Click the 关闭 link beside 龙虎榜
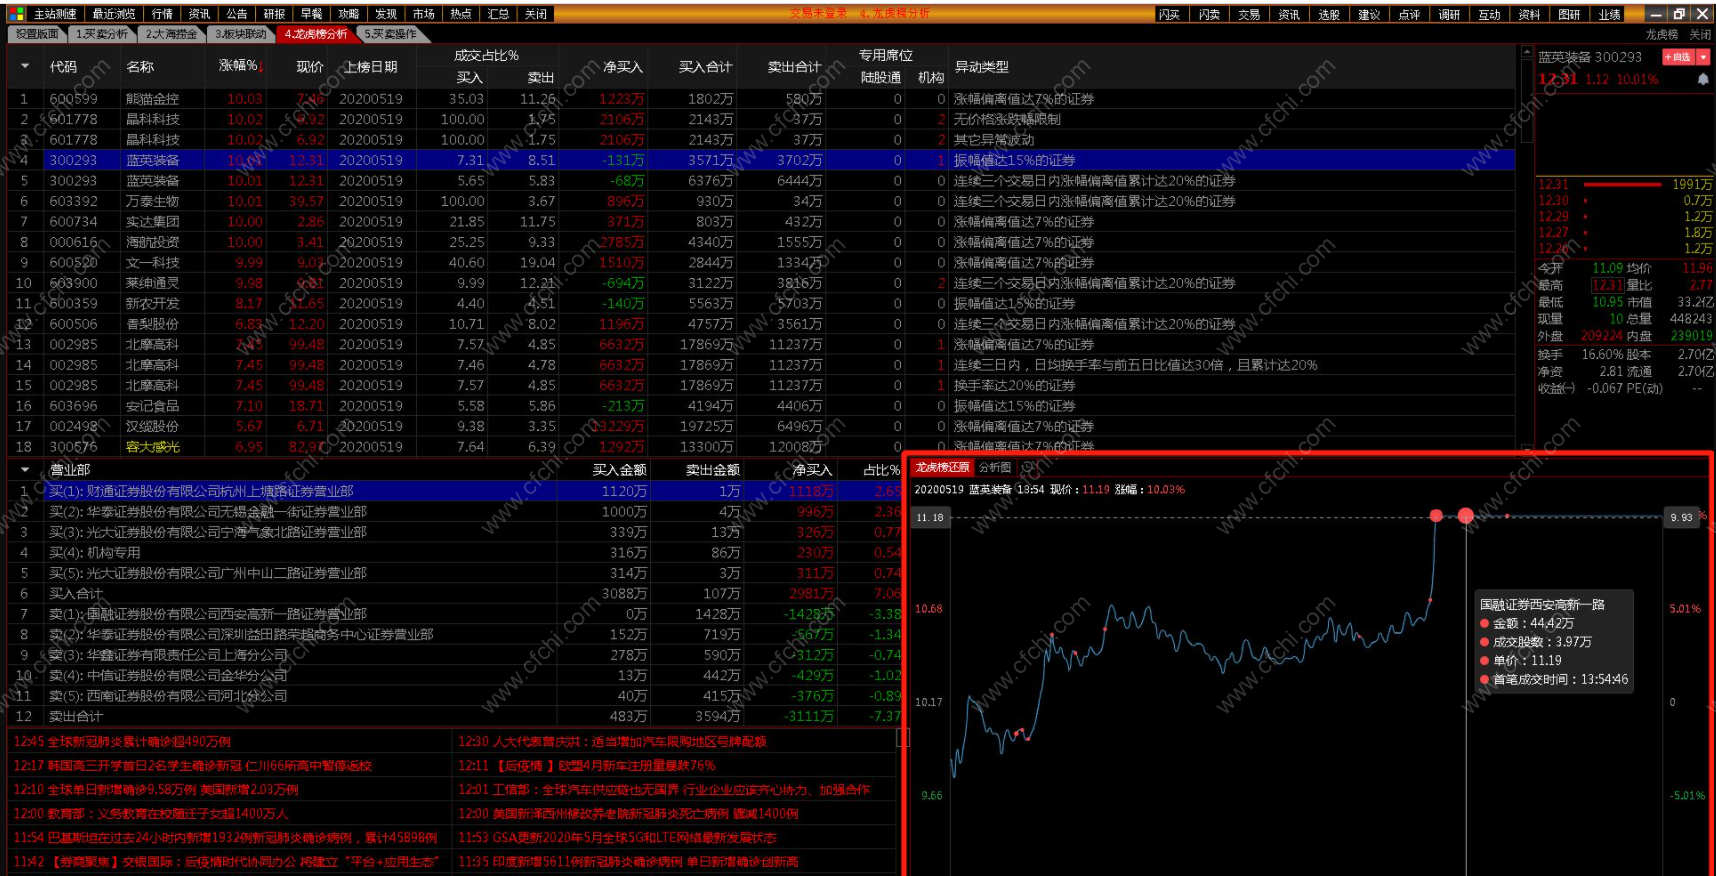This screenshot has height=876, width=1716. point(1700,34)
